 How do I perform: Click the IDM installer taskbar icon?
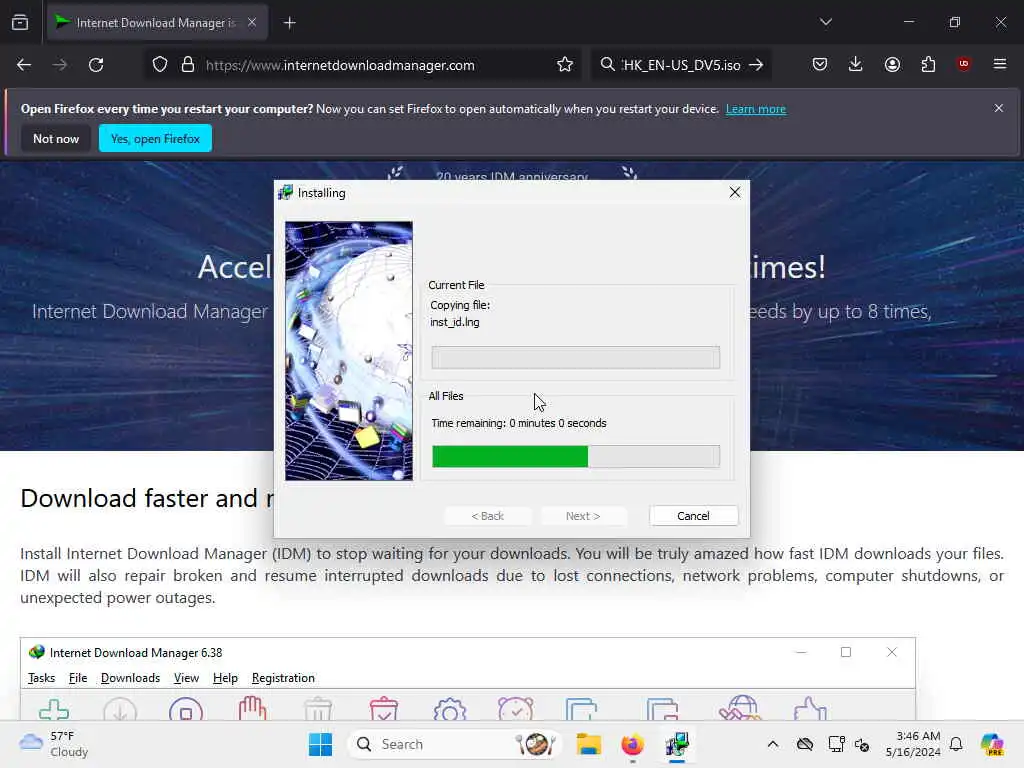(x=677, y=744)
